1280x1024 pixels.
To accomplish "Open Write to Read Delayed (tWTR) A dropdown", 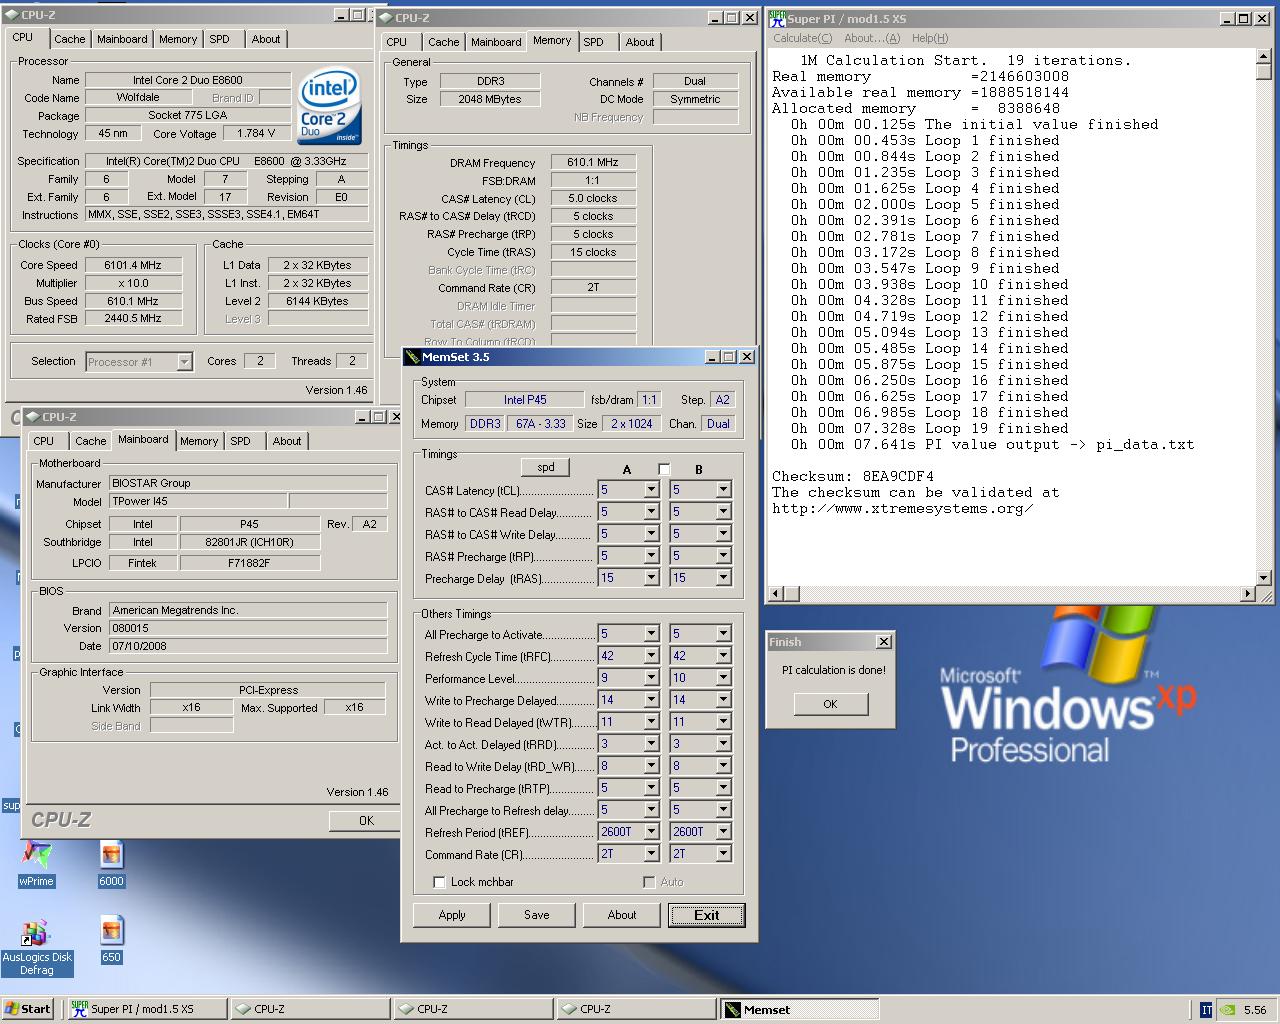I will [651, 722].
